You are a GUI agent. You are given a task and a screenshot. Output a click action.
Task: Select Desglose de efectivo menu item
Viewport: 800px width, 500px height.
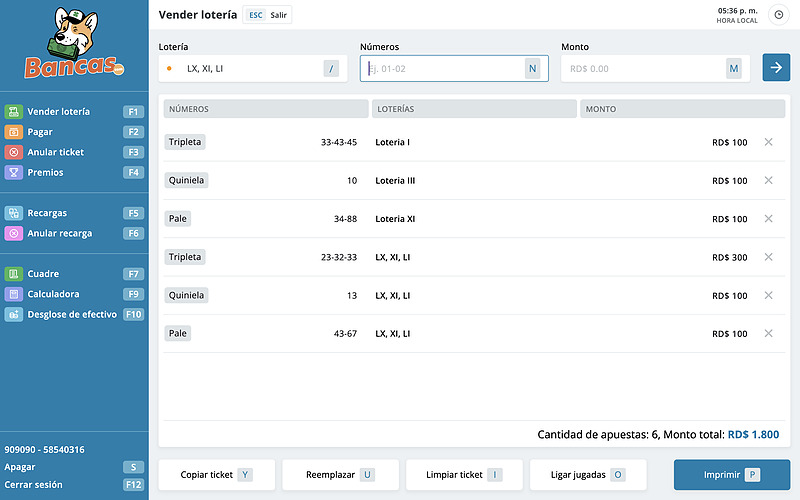pos(72,314)
